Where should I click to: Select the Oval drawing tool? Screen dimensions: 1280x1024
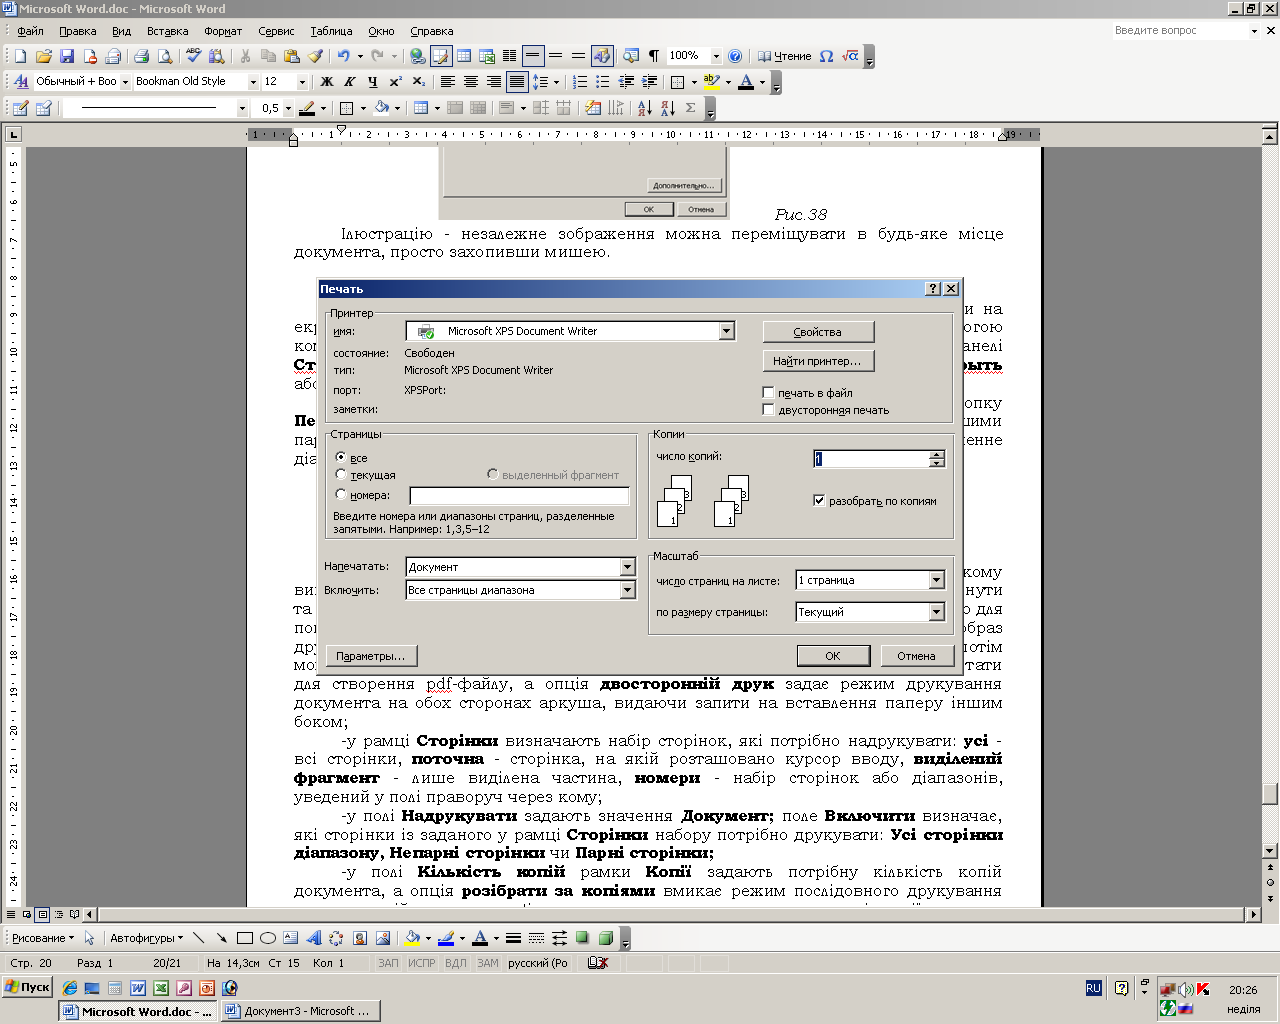click(x=267, y=938)
